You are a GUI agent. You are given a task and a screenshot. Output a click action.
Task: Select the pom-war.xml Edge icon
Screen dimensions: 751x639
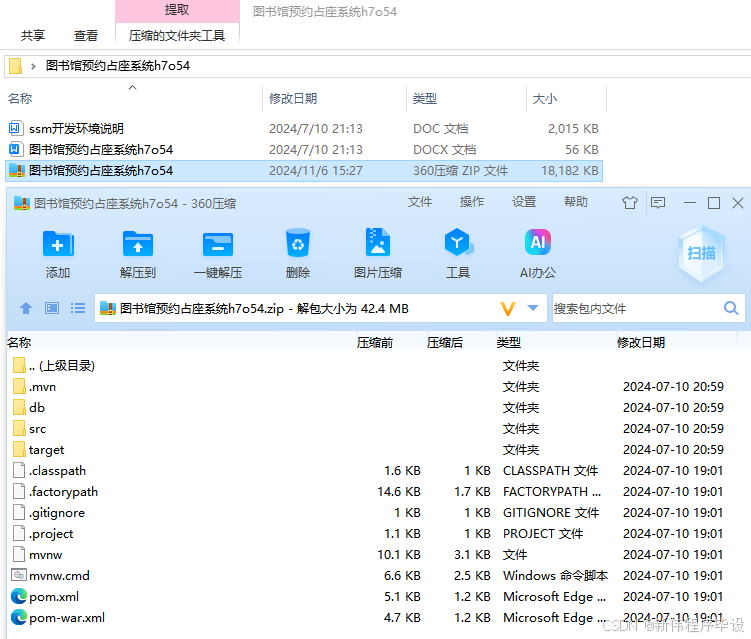19,617
